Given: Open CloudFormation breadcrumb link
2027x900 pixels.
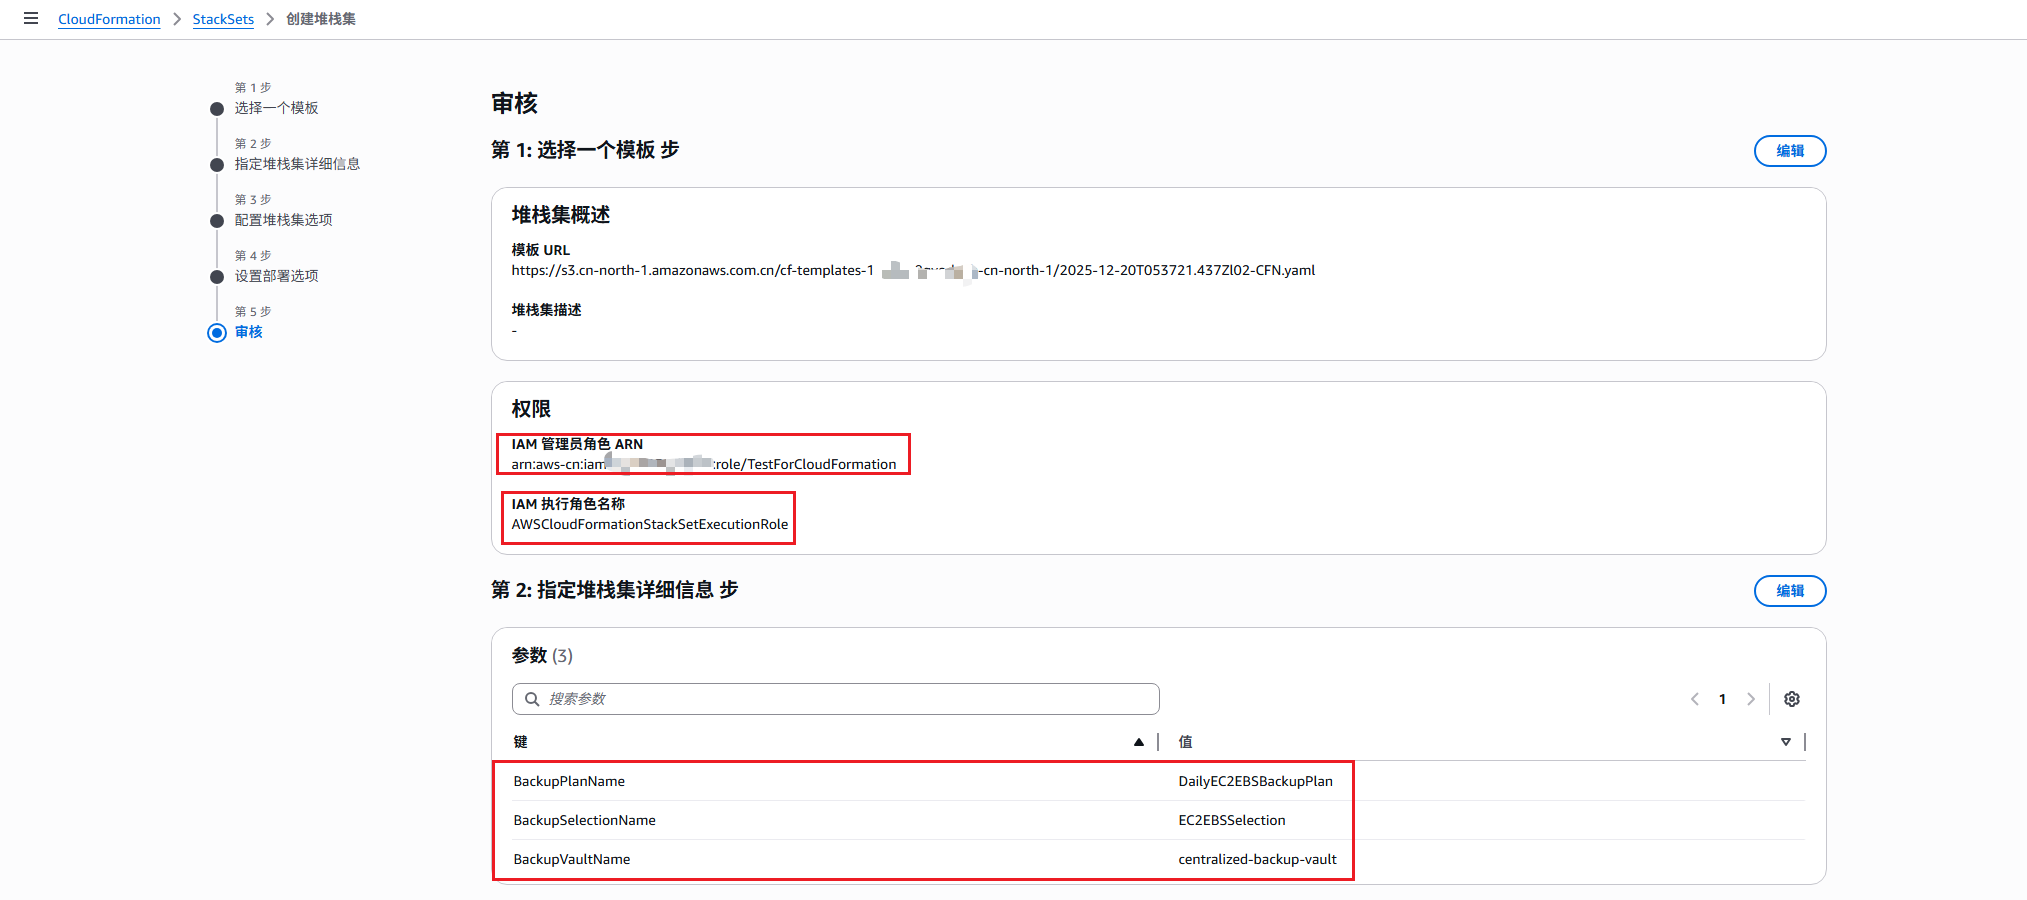Looking at the screenshot, I should click(109, 19).
